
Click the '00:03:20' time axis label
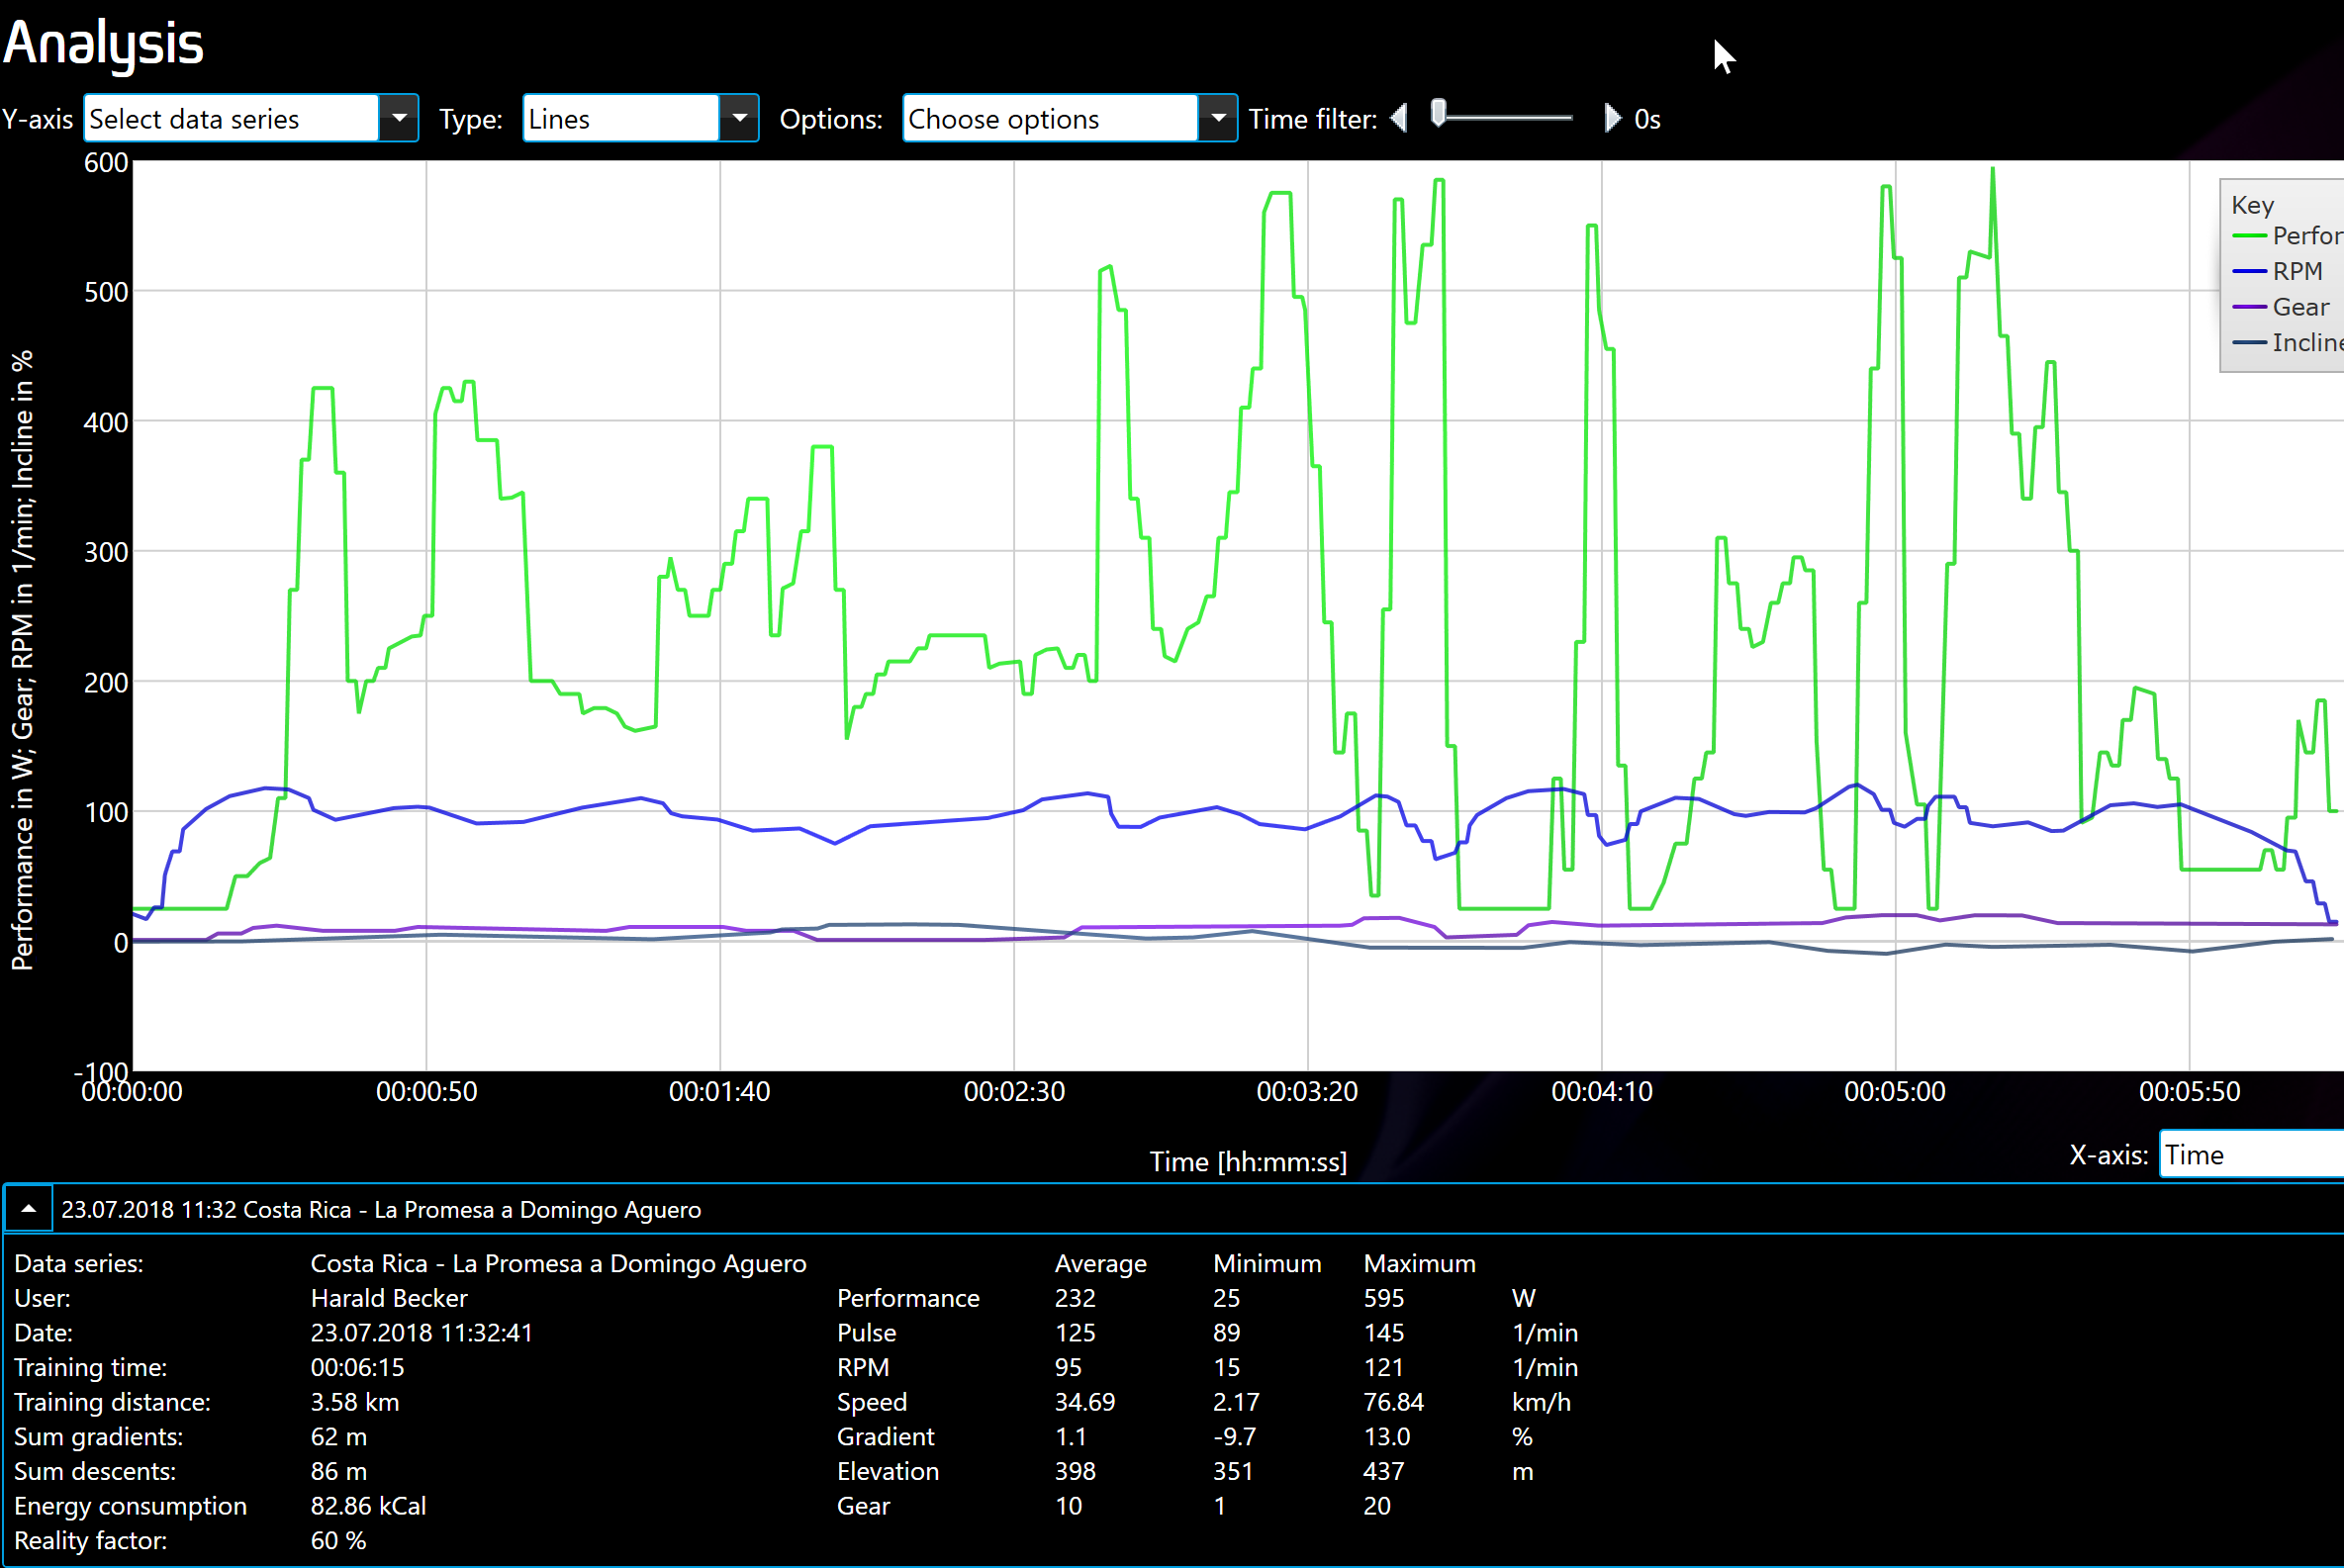click(x=1307, y=1091)
